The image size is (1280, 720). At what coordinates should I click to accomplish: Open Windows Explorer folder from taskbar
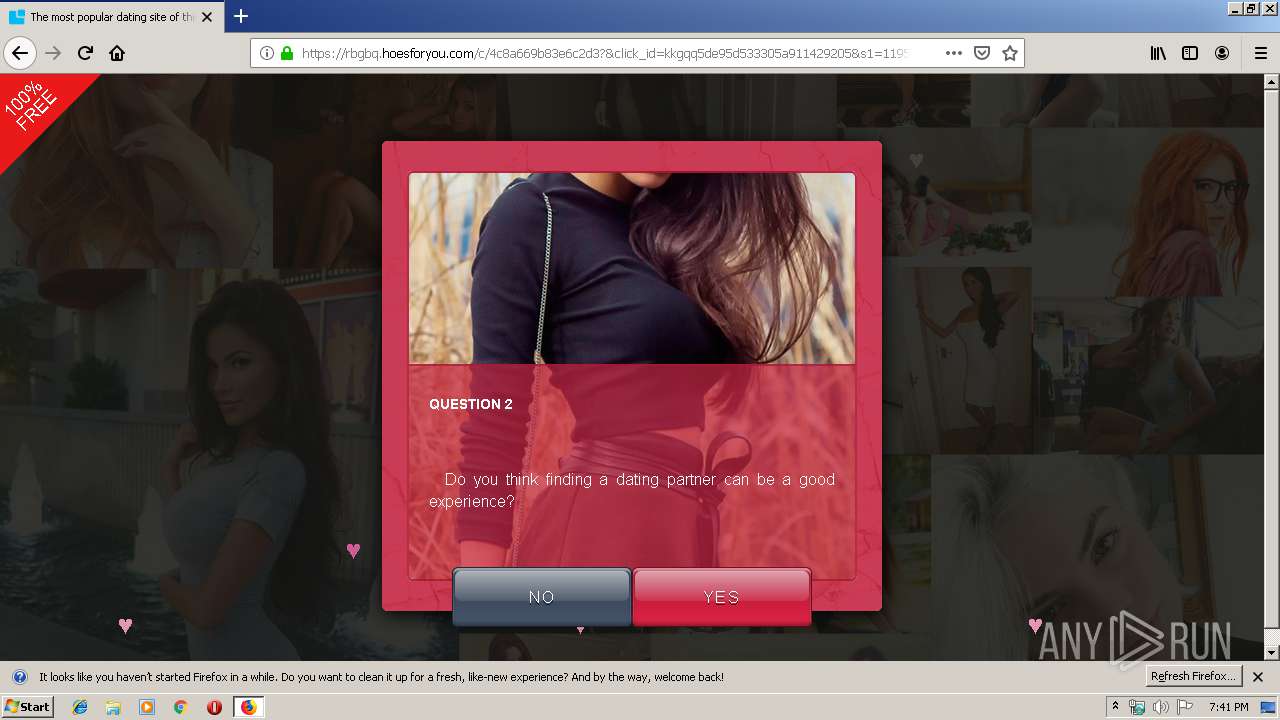[113, 707]
